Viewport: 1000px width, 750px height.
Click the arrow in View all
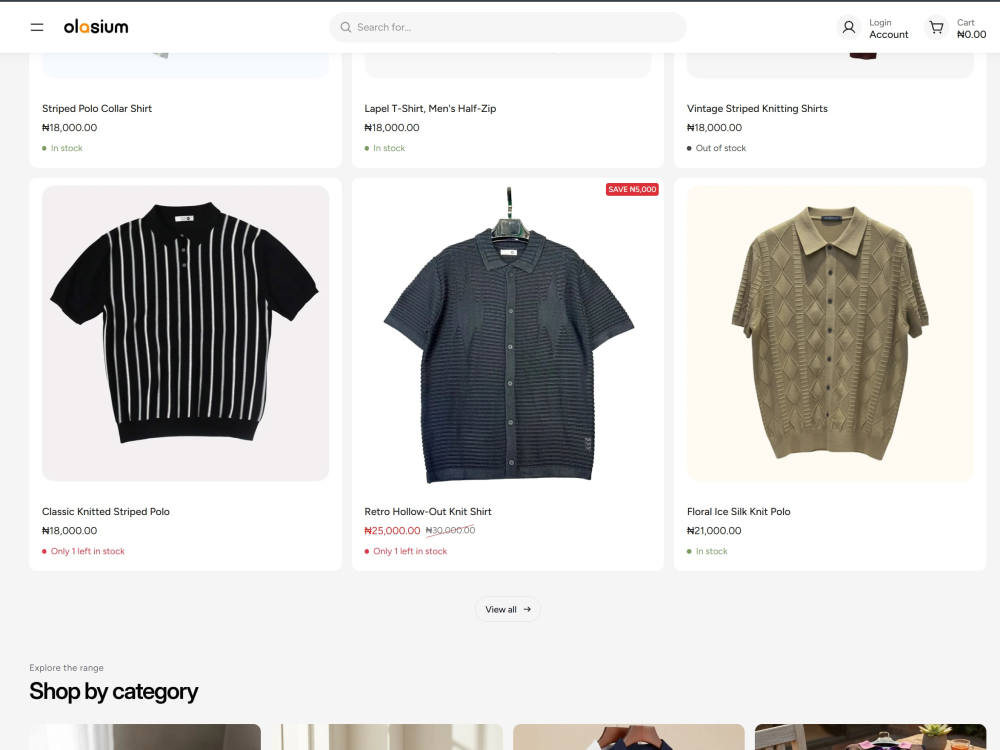(527, 609)
